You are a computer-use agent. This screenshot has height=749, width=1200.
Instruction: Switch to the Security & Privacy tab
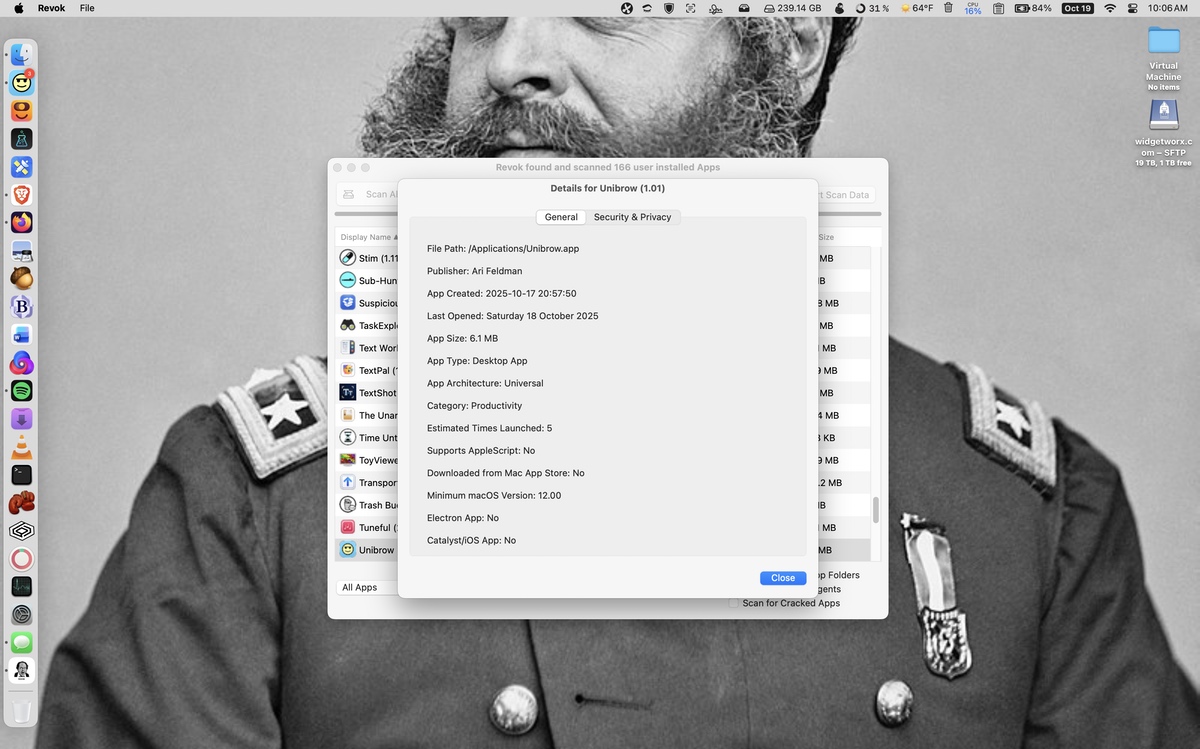(632, 217)
